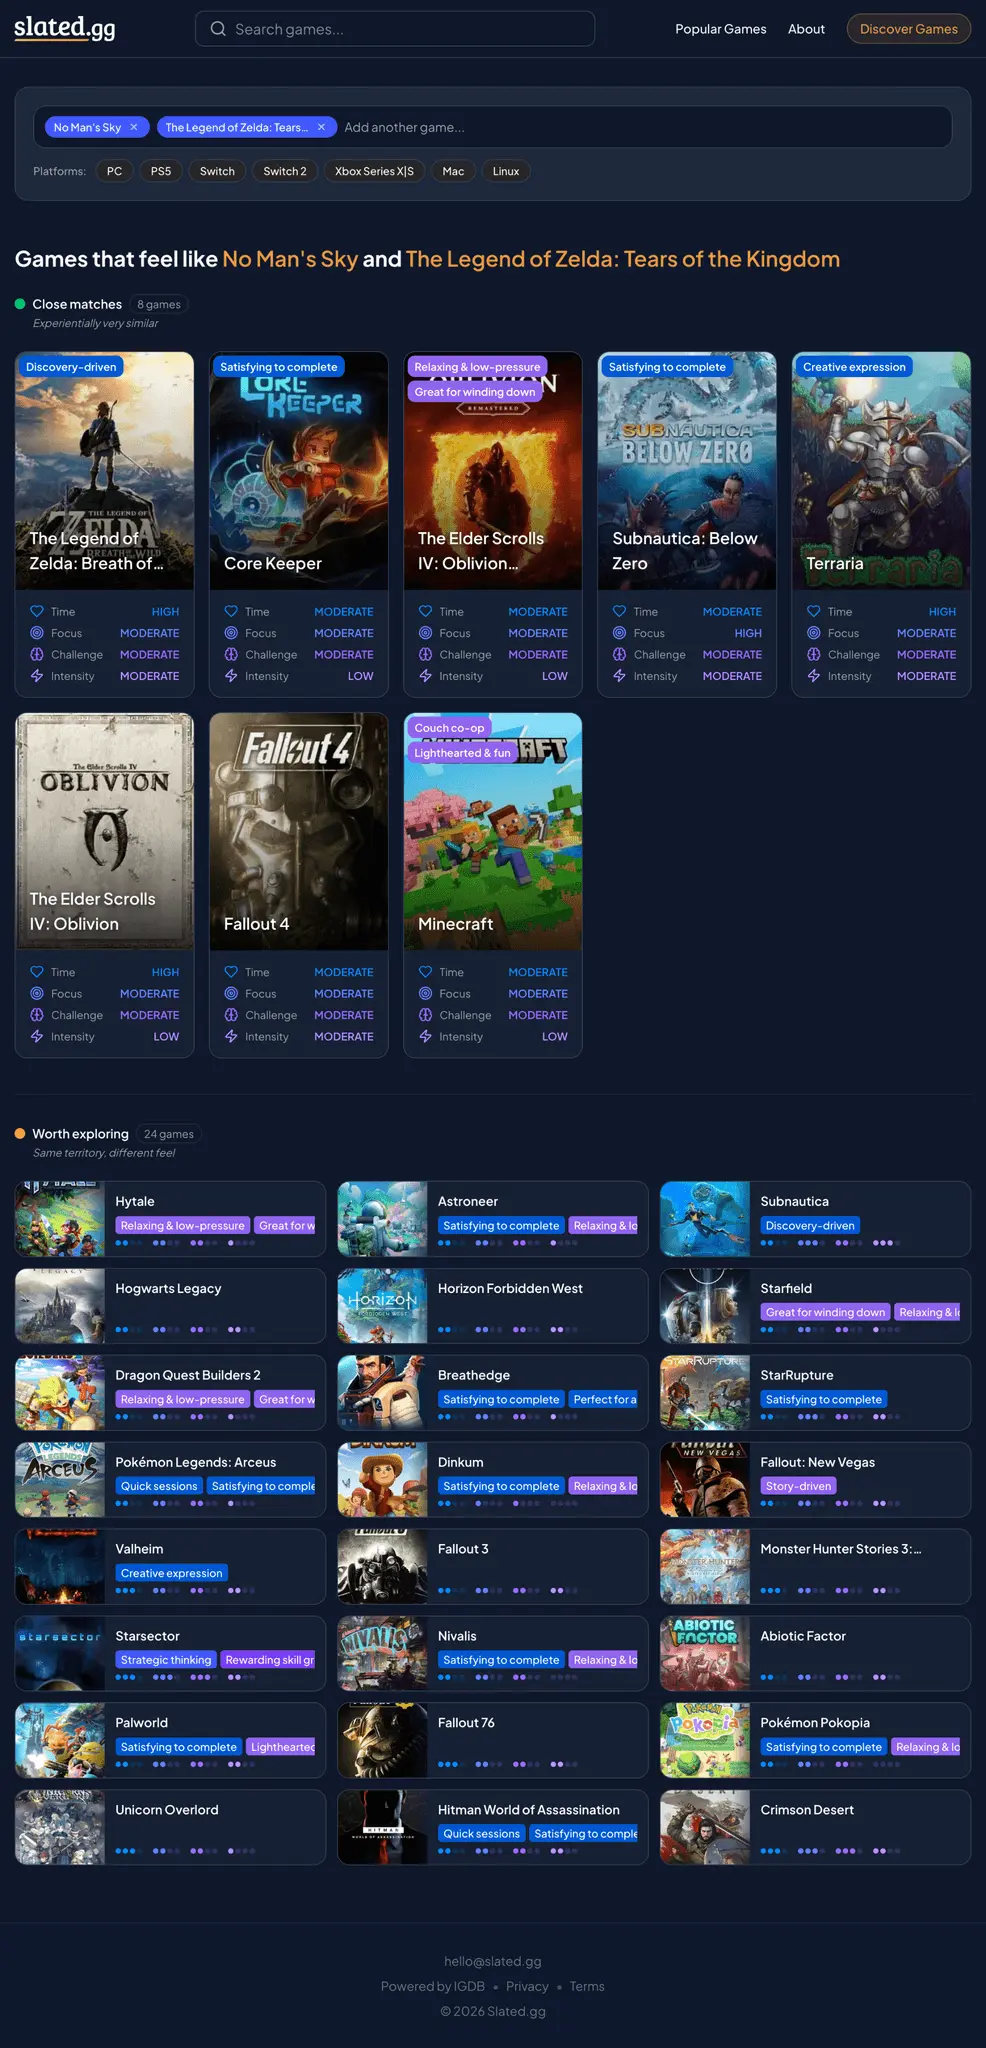Viewport: 986px width, 2048px height.
Task: Toggle the Xbox Series X|S platform filter
Action: click(x=374, y=171)
